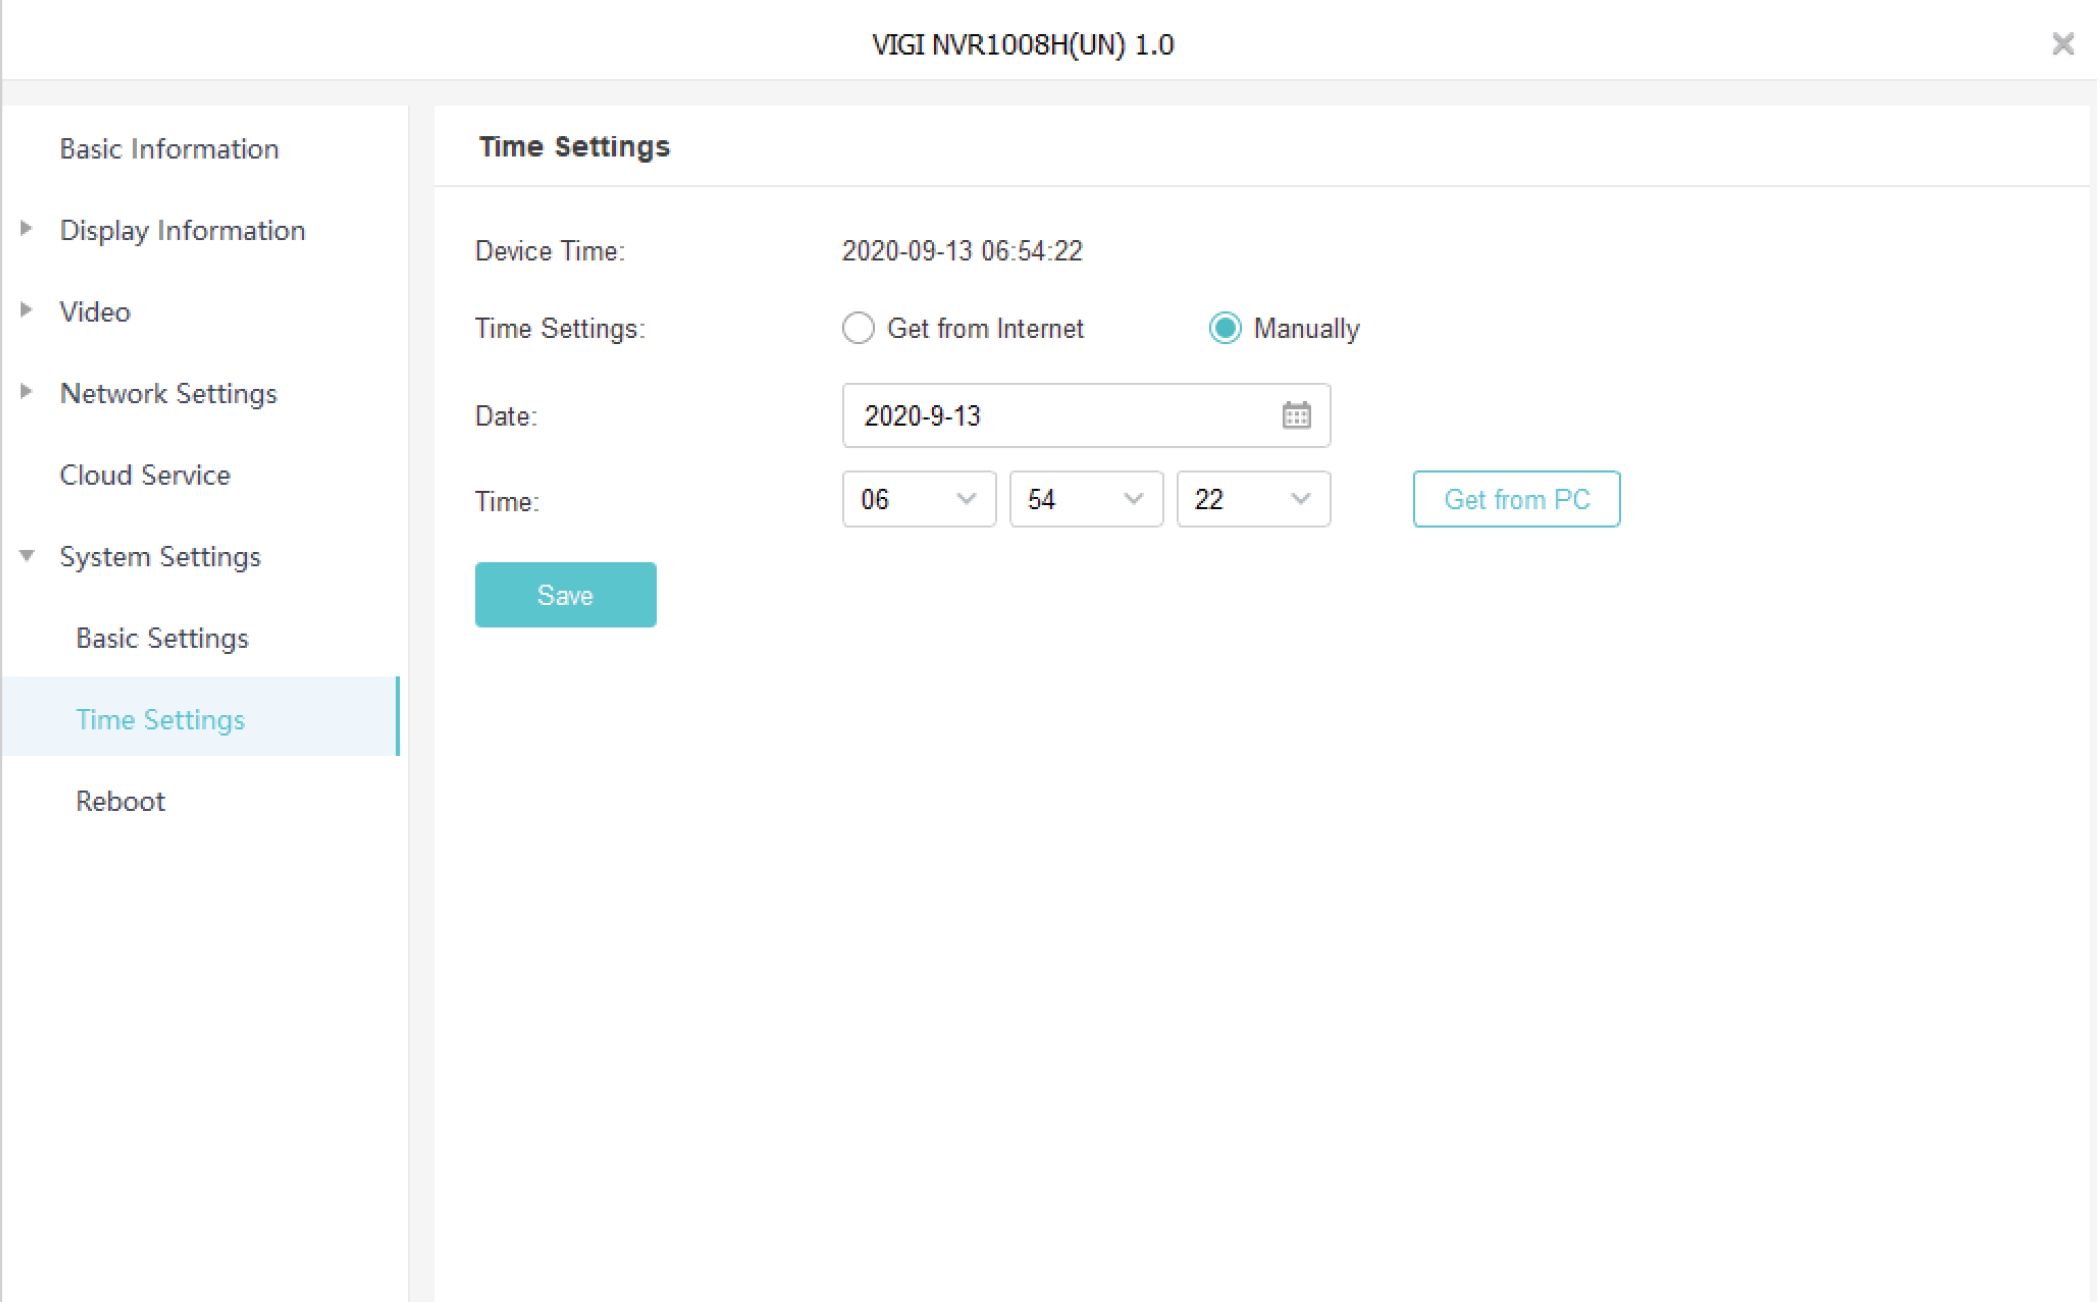The image size is (2100, 1302).
Task: Open the hour dropdown showing 06
Action: (918, 499)
